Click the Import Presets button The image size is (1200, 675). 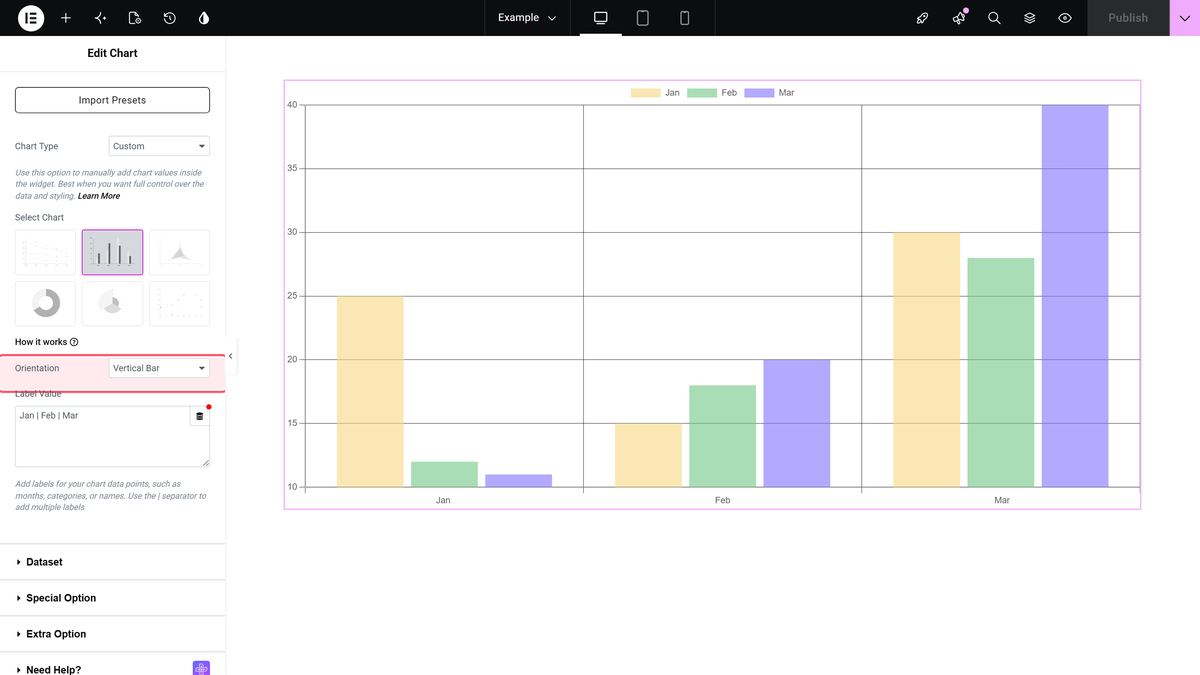[112, 100]
